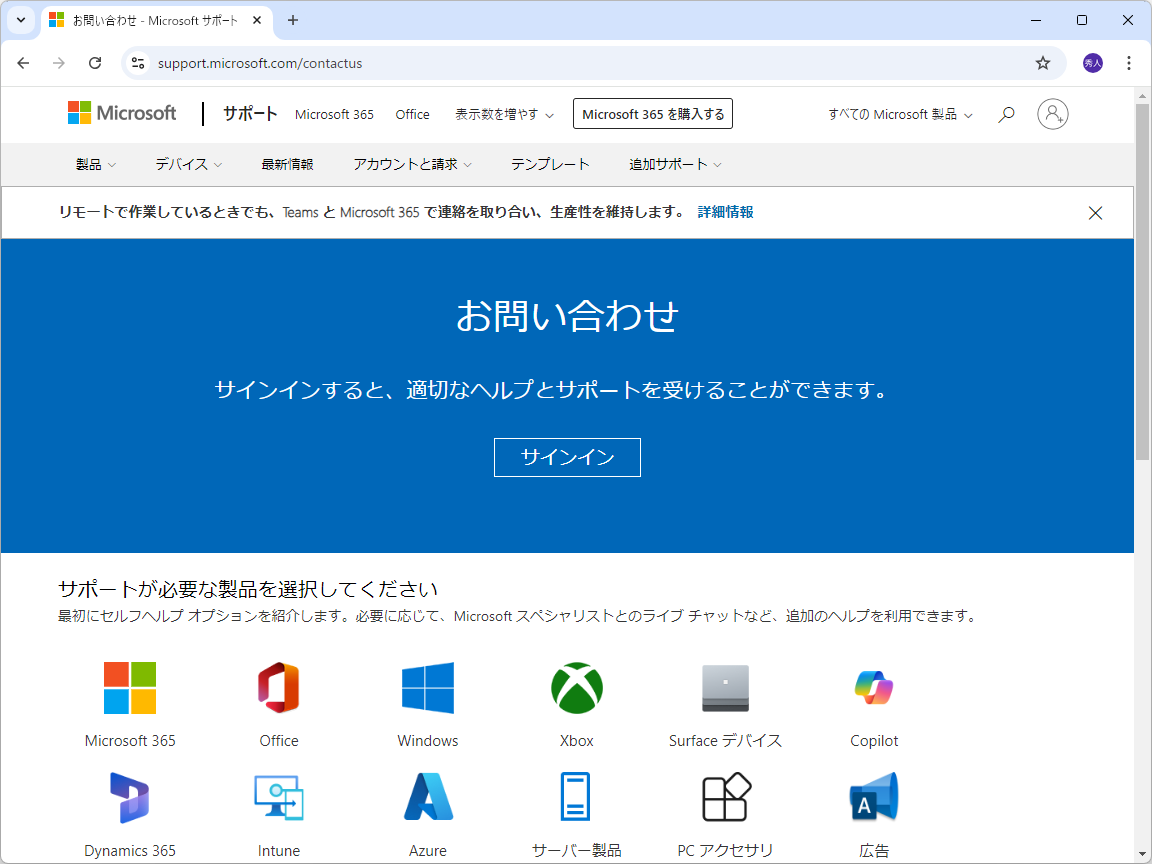Select 最新情報 in the navigation bar
This screenshot has width=1152, height=864.
tap(288, 164)
